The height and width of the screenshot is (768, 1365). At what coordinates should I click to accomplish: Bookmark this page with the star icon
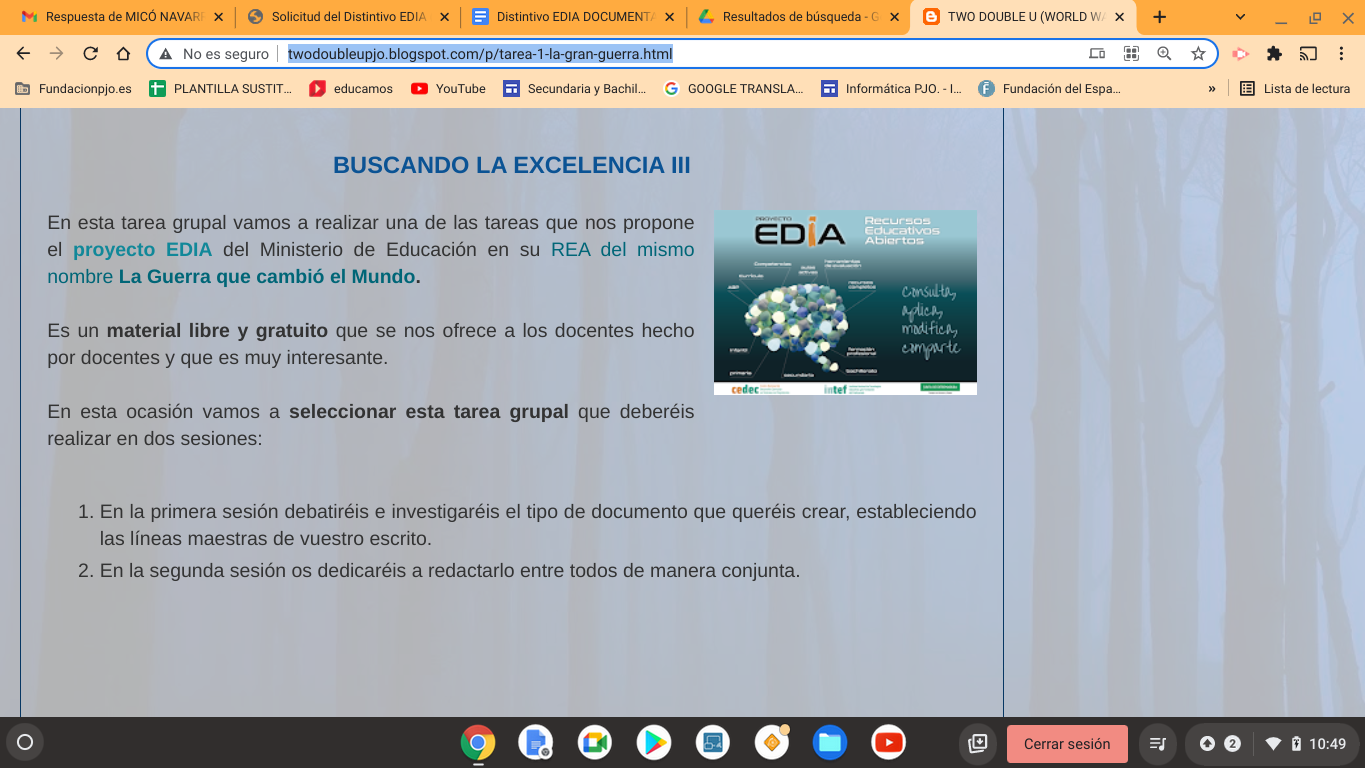1196,54
